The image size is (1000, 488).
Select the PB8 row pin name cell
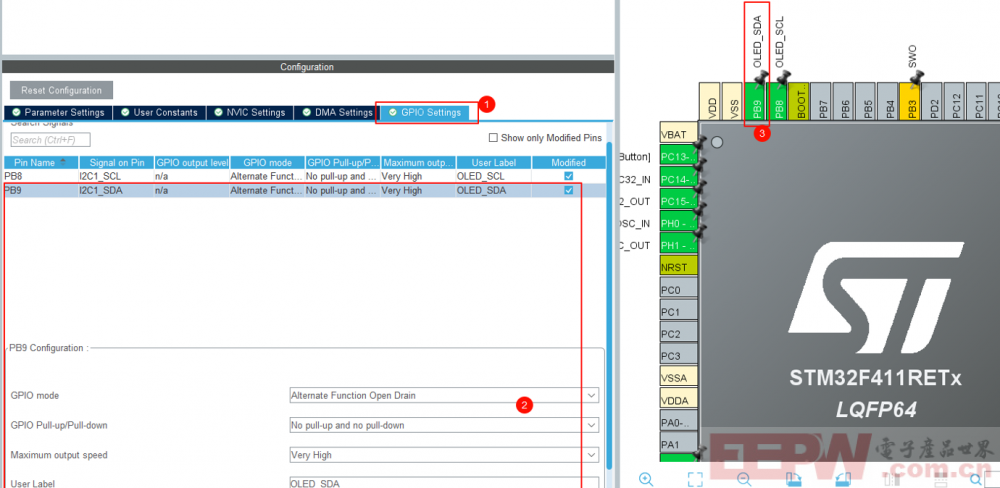[41, 176]
